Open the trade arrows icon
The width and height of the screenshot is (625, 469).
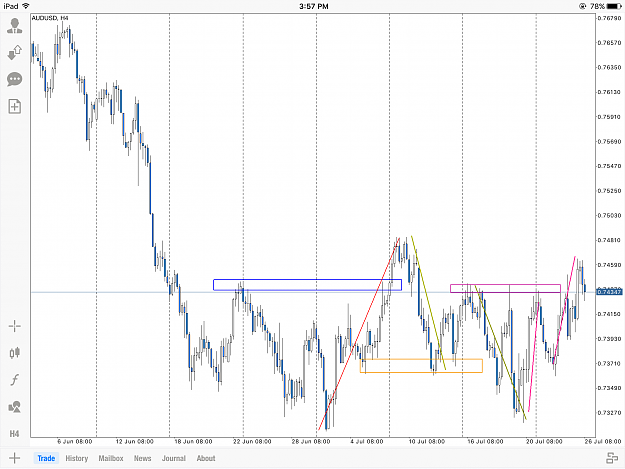15,53
